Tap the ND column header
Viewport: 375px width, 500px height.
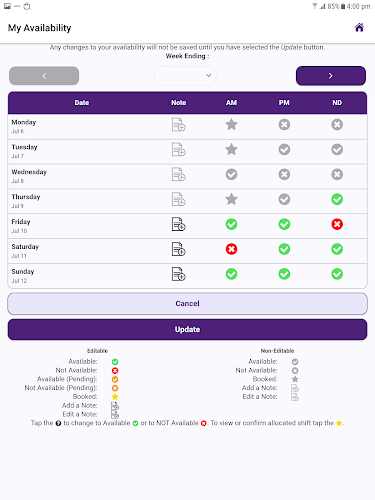click(337, 103)
